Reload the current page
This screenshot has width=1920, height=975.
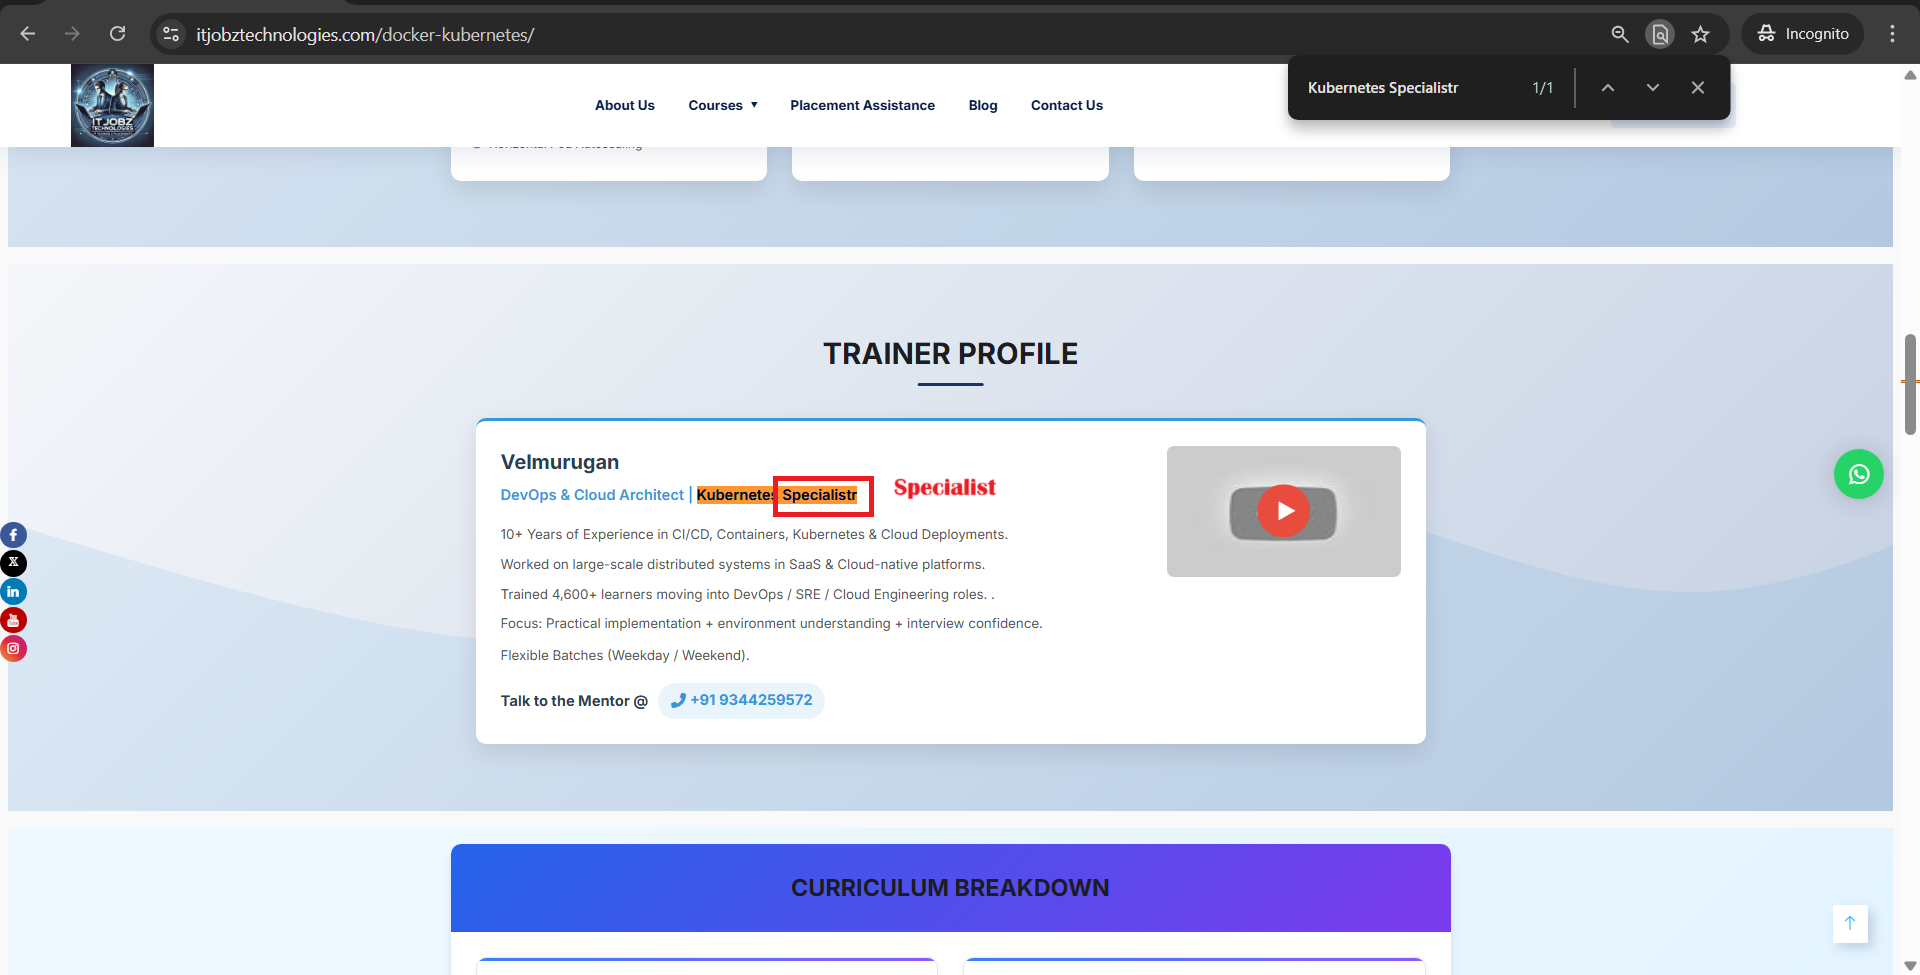coord(117,34)
